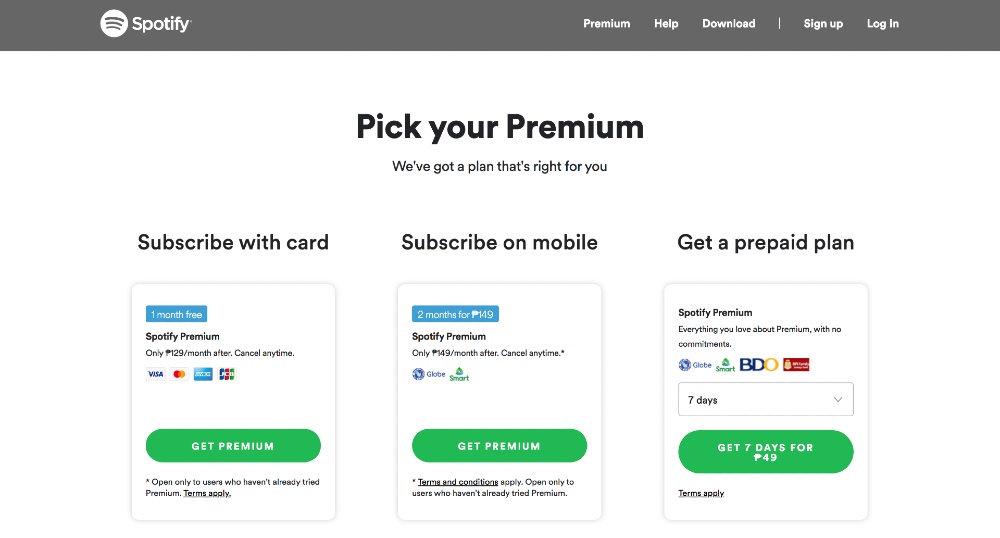The width and height of the screenshot is (1000, 538).
Task: Open the 7 days duration dropdown
Action: pyautogui.click(x=765, y=399)
